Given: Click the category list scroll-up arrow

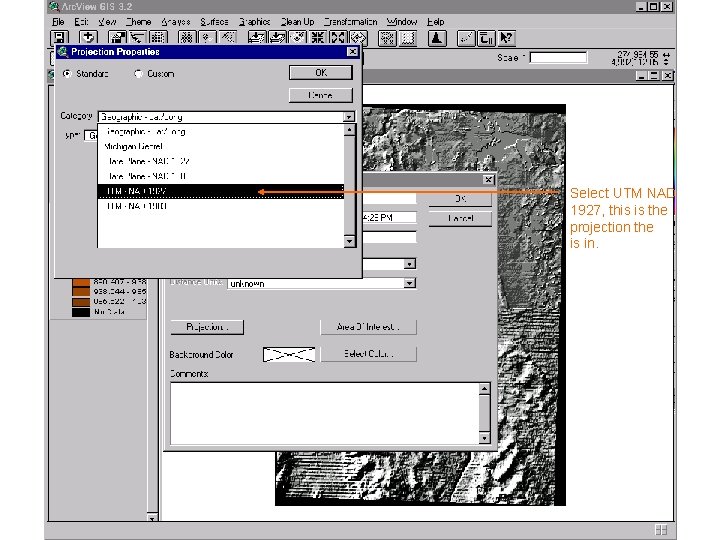Looking at the screenshot, I should tap(349, 130).
